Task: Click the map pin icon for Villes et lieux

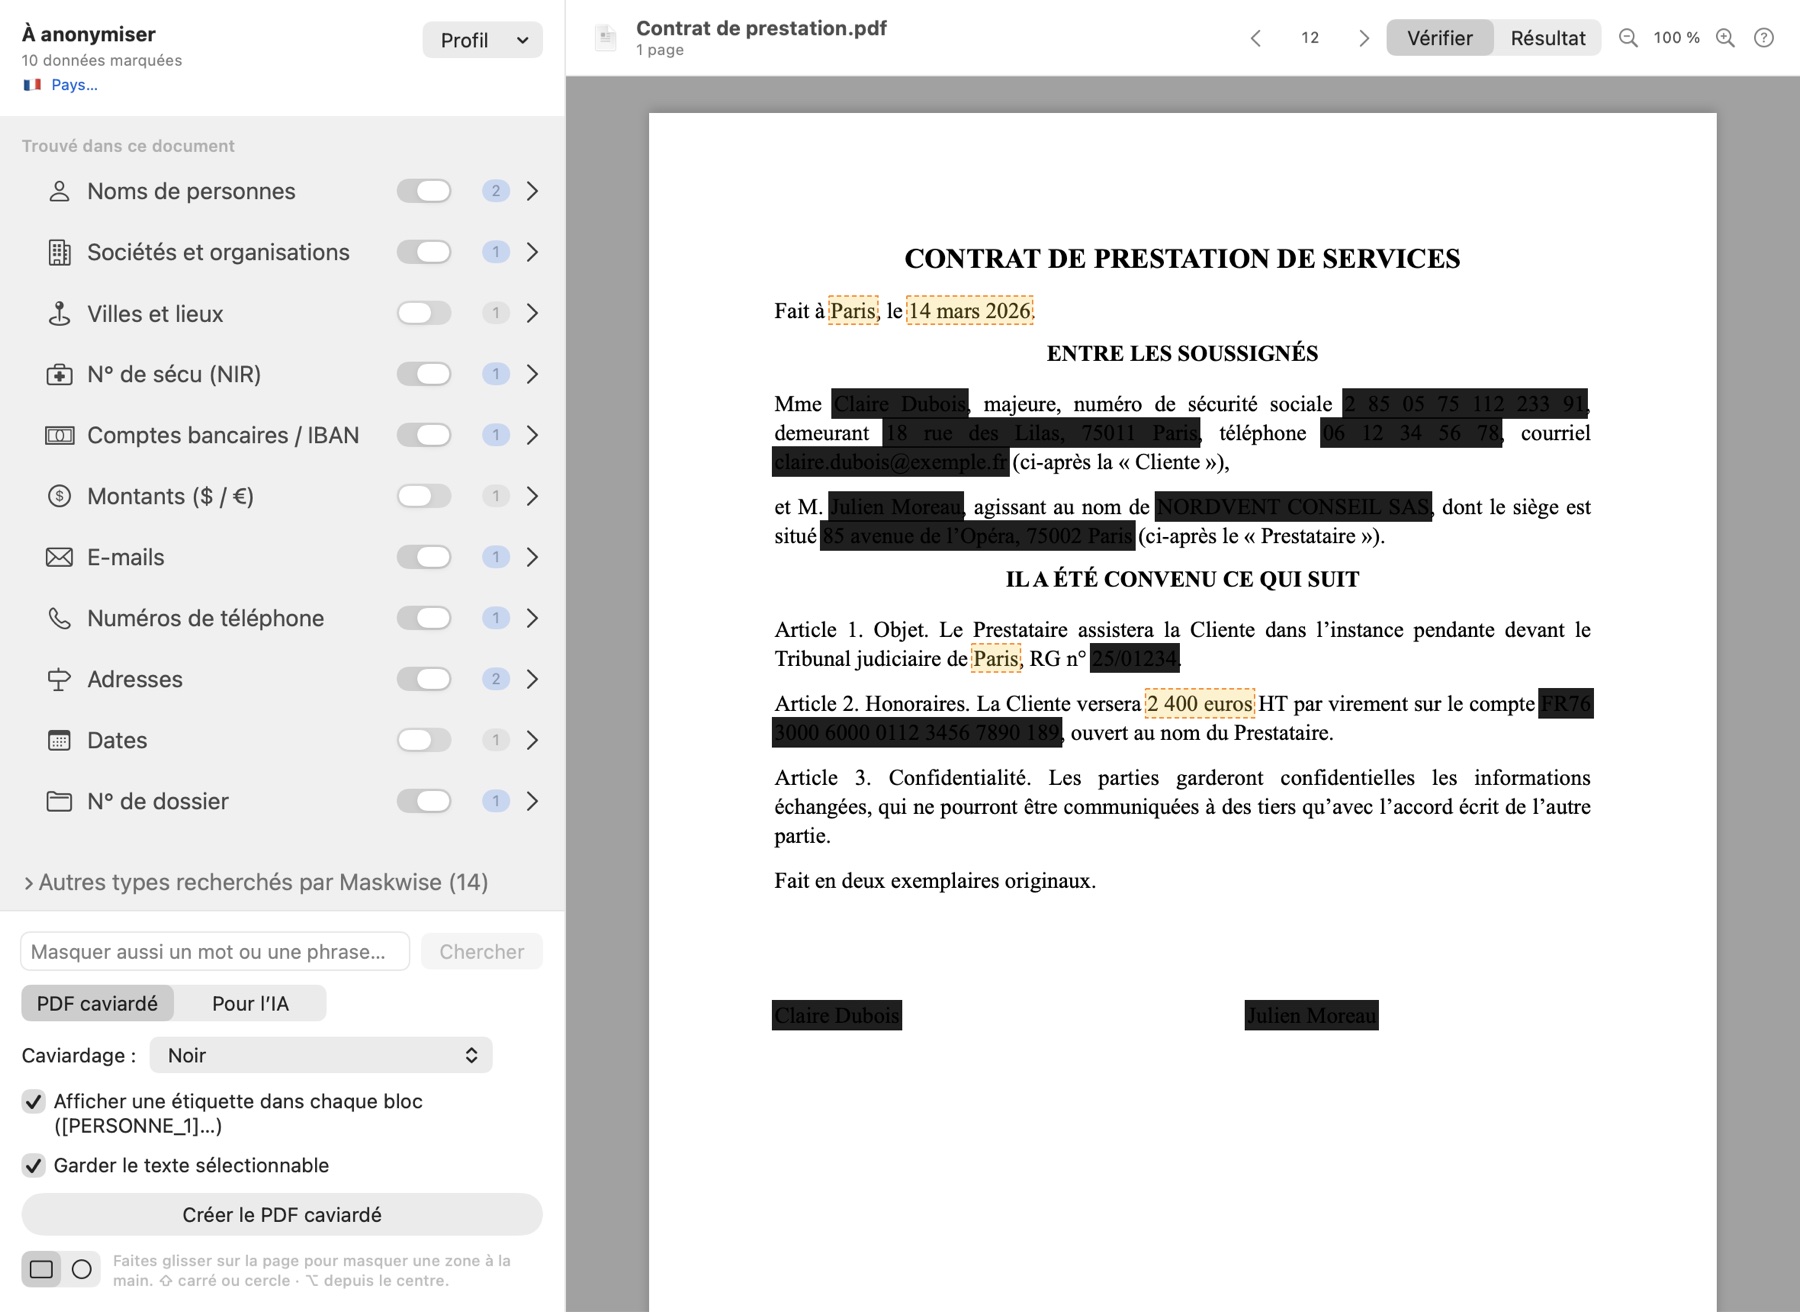Action: (x=59, y=313)
